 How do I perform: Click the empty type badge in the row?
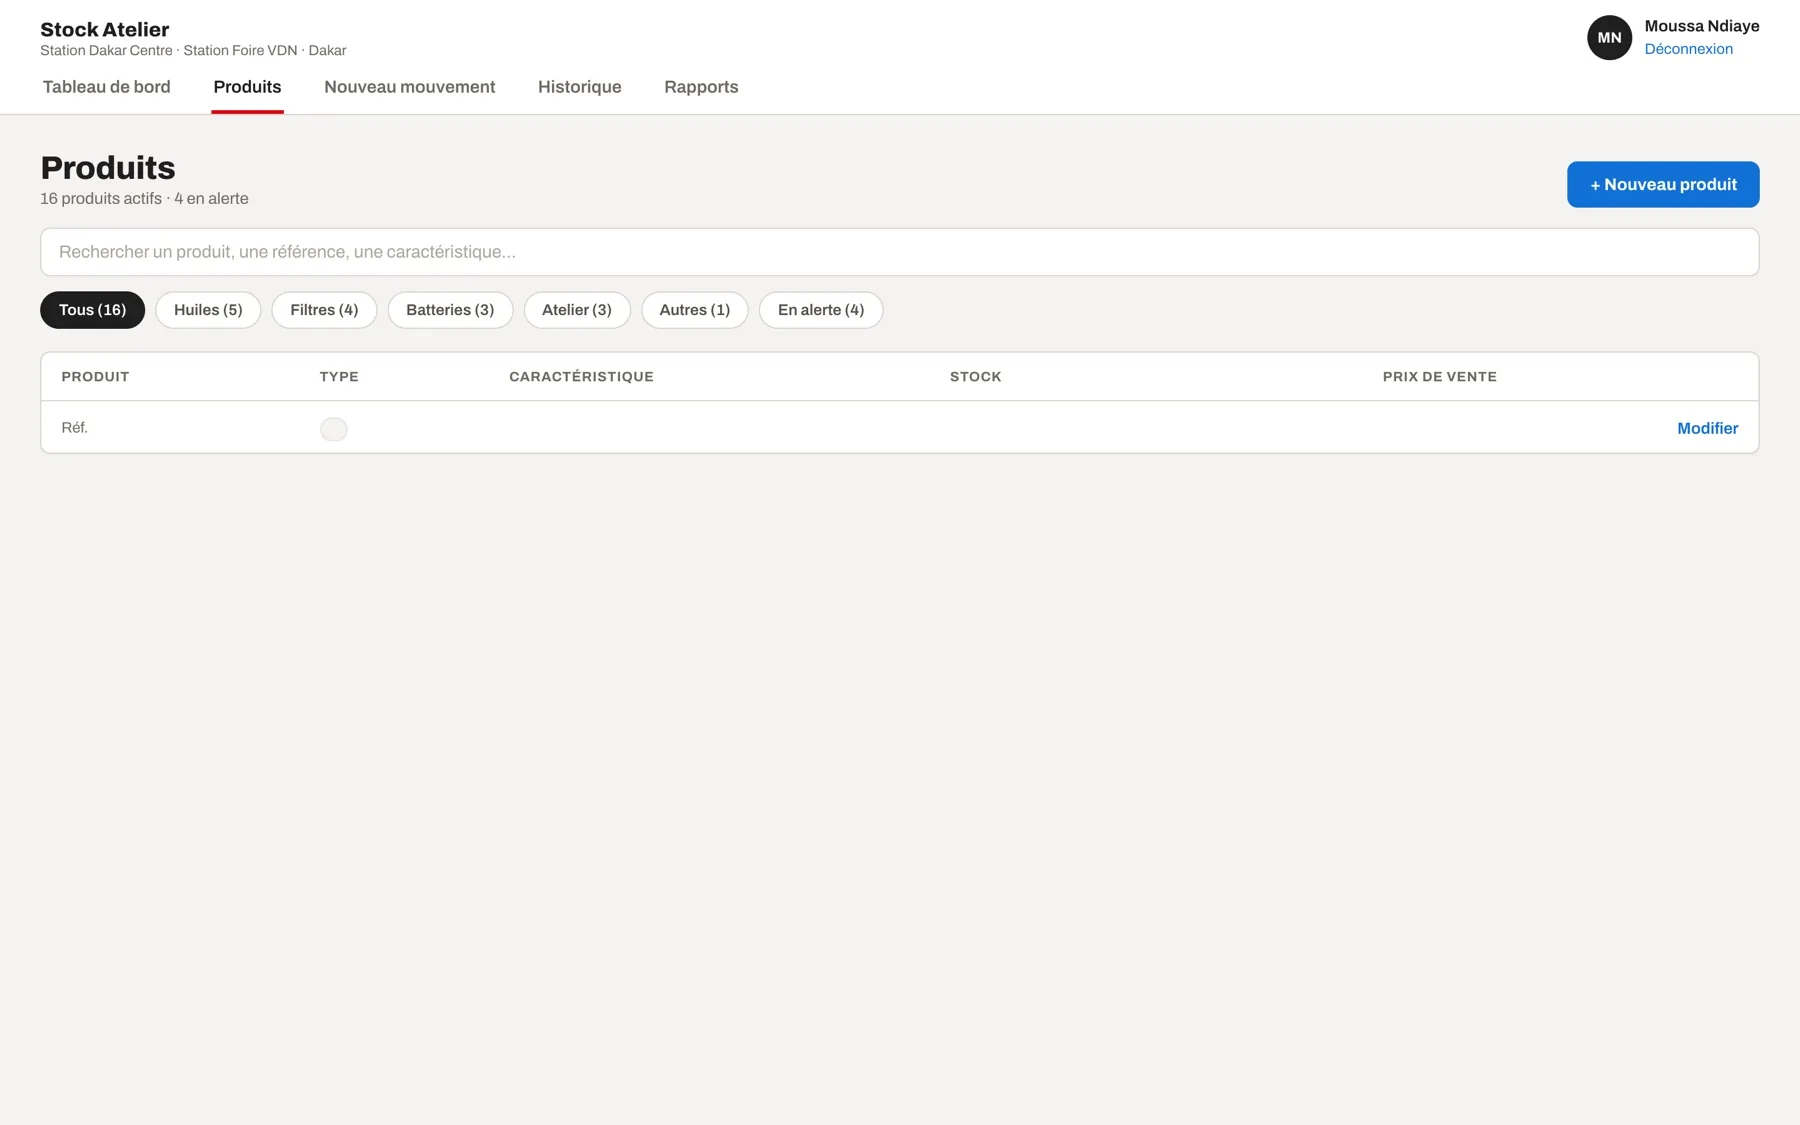pos(333,429)
